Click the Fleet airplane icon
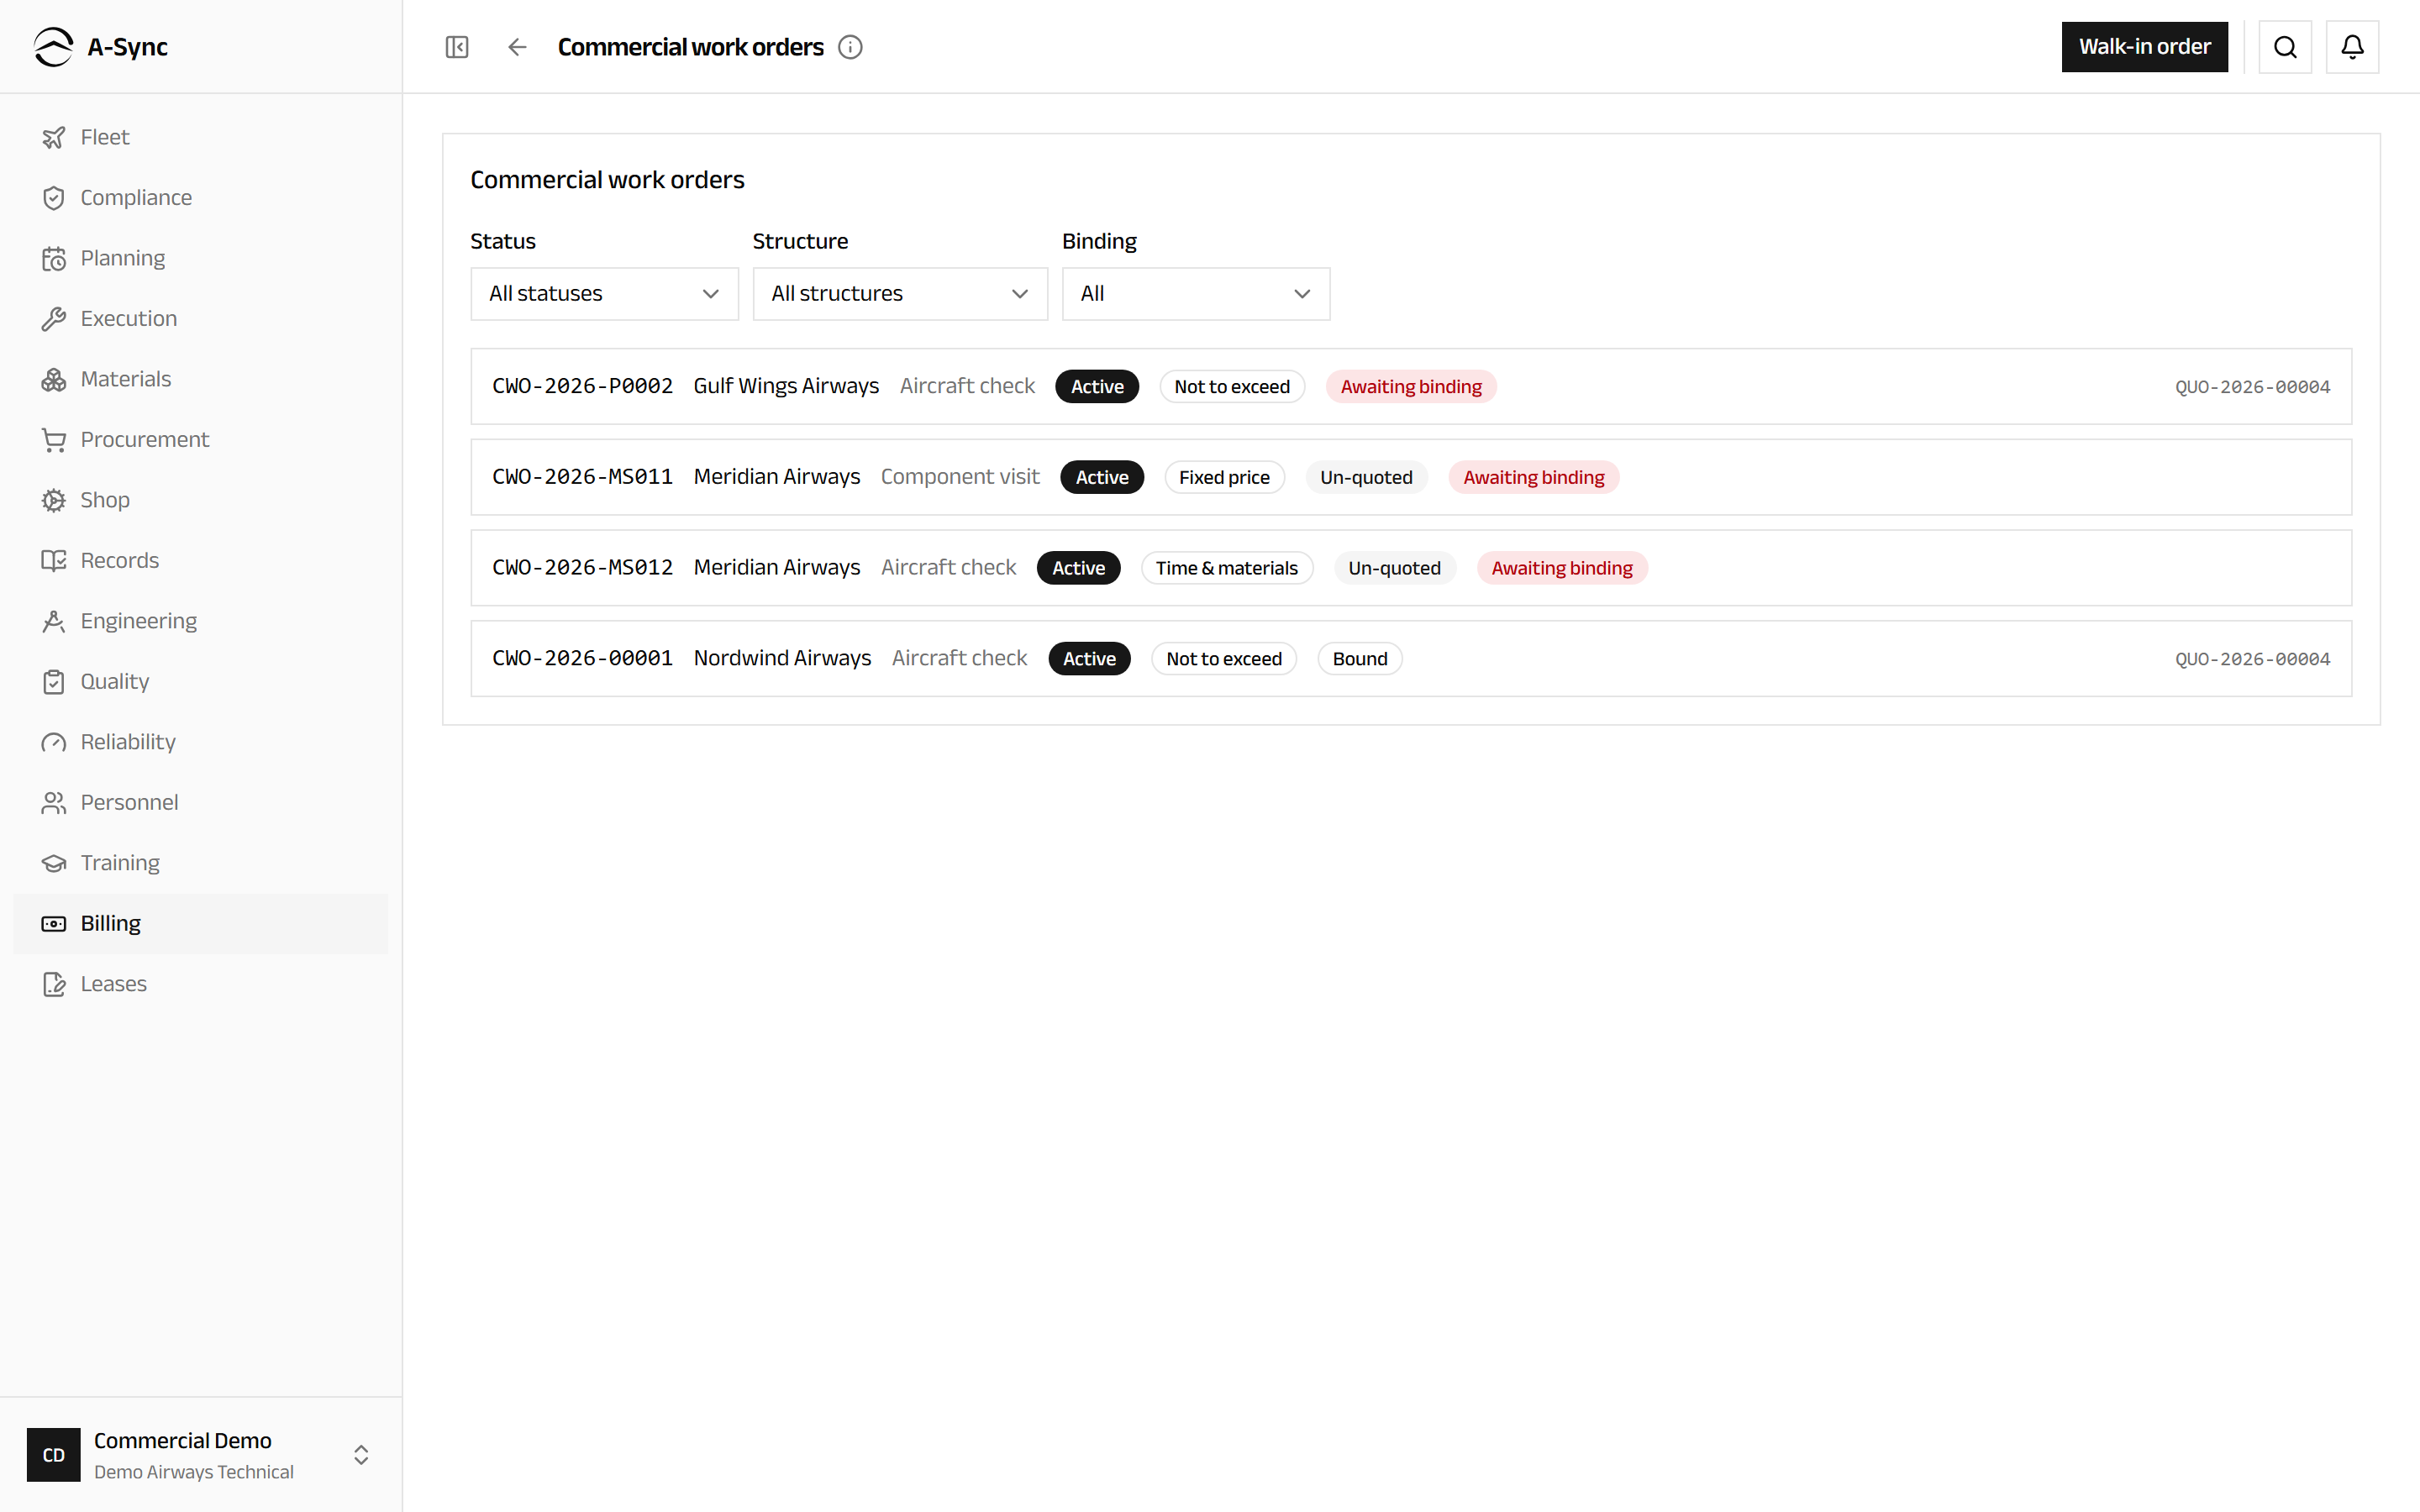 (x=54, y=137)
